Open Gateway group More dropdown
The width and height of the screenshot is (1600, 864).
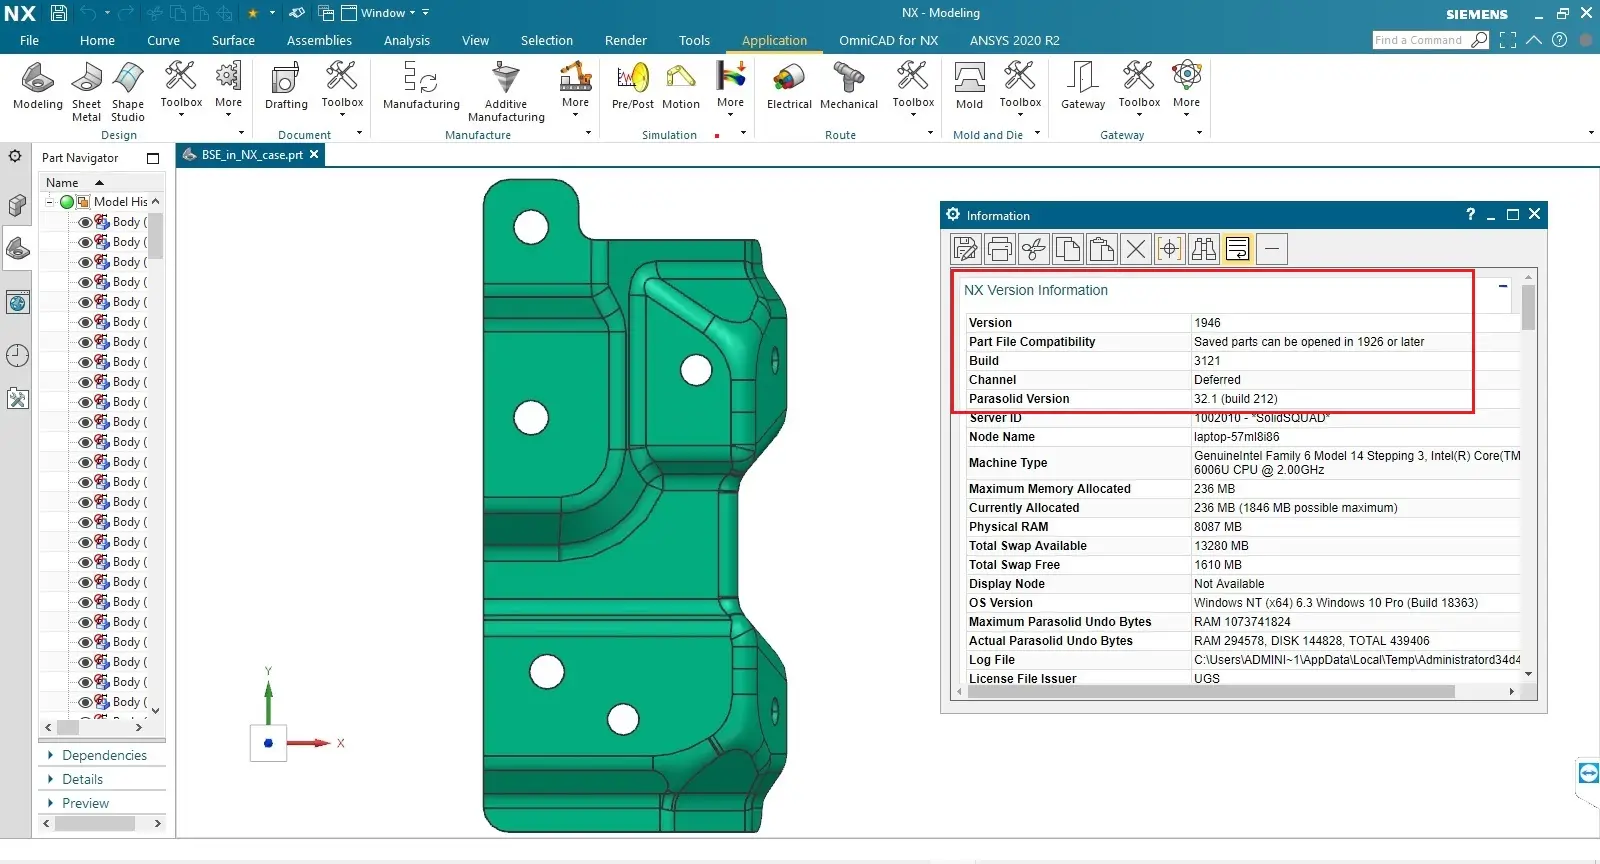coord(1186,88)
